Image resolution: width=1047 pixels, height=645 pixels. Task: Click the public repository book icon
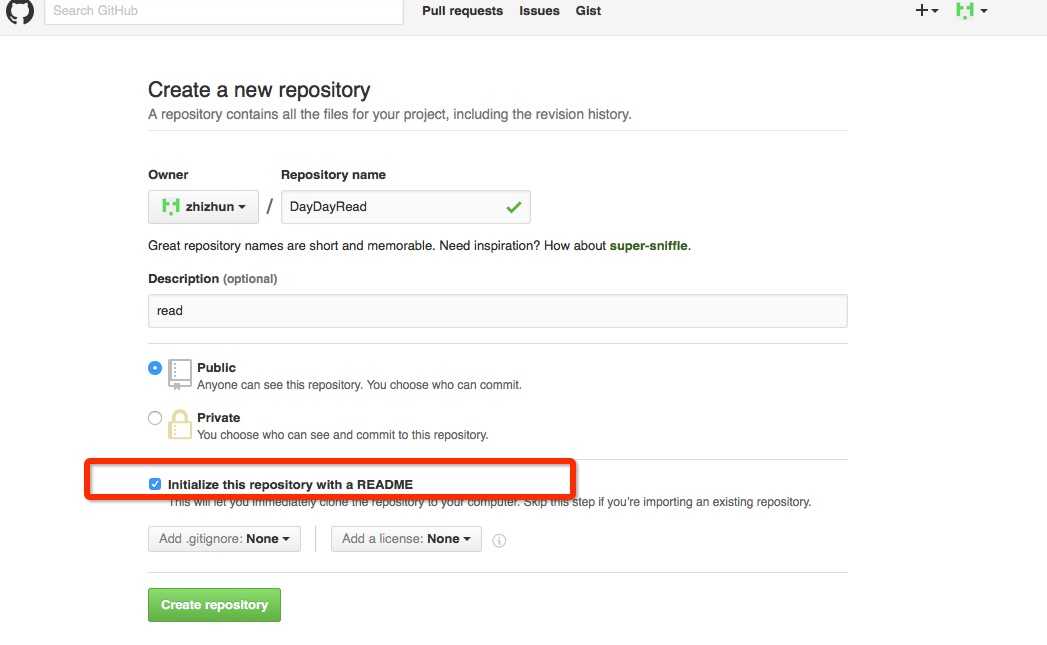180,374
